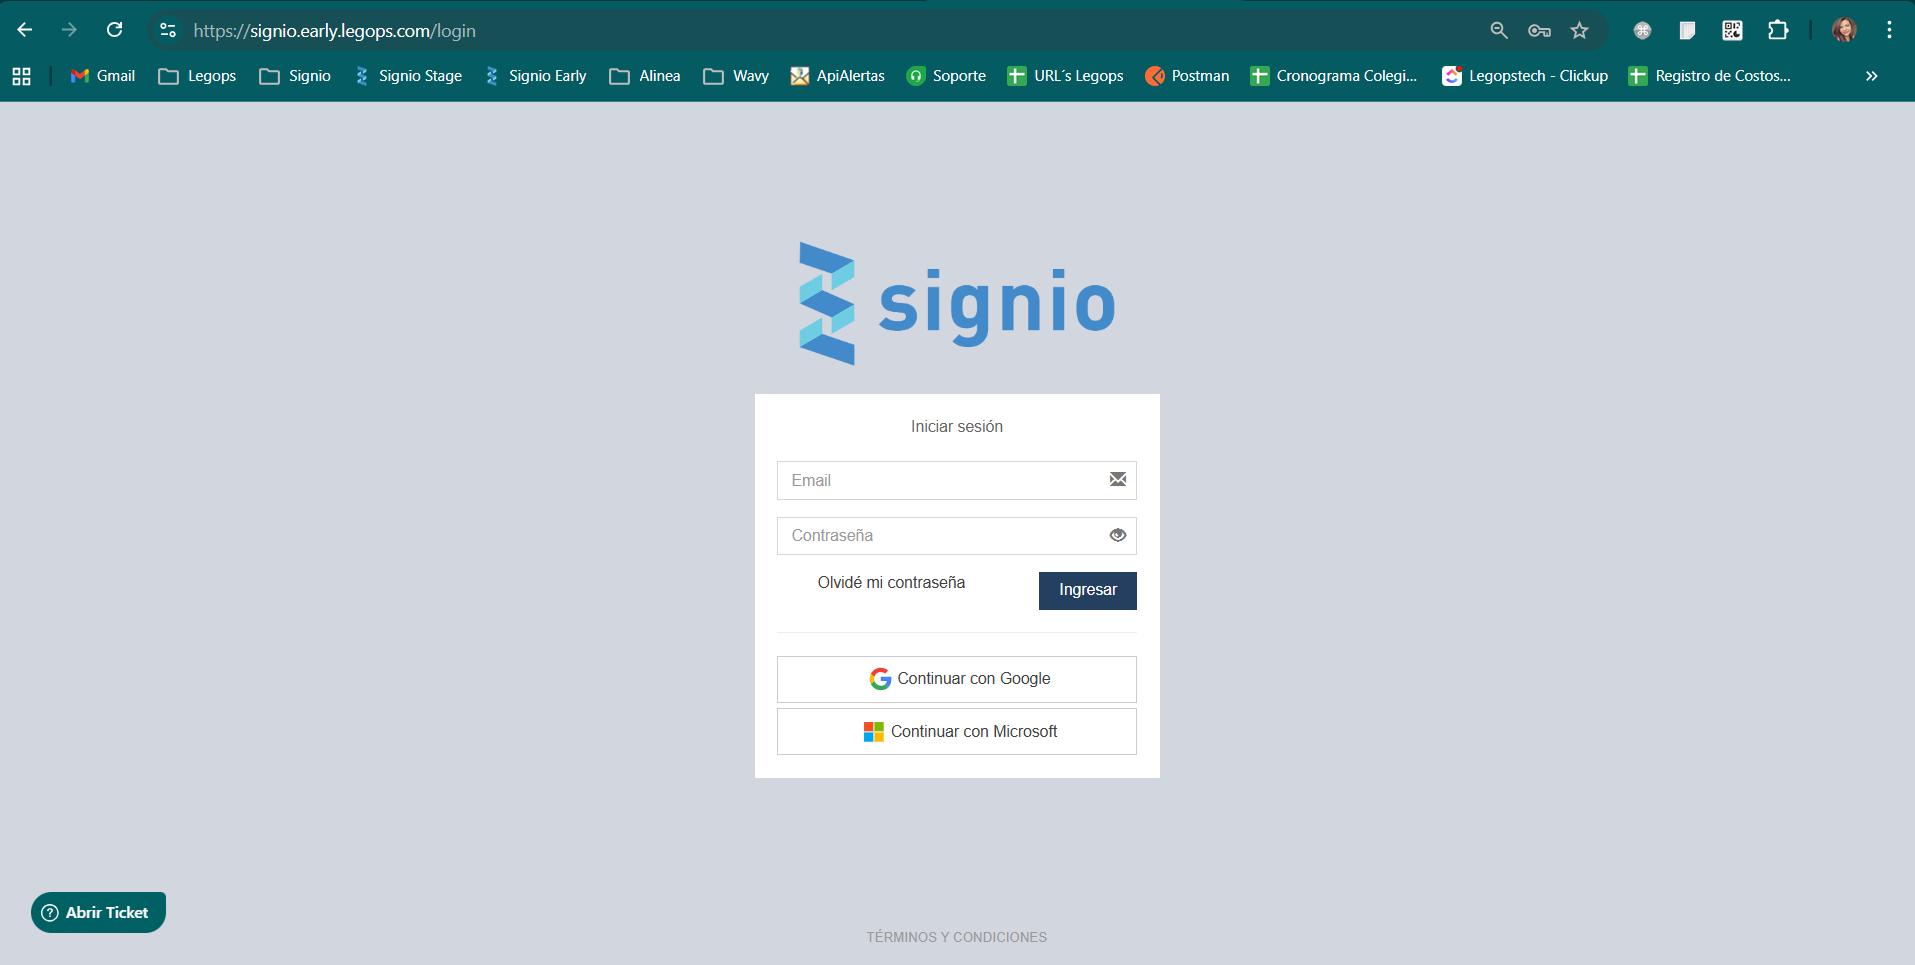Open Soporte bookmark
Viewport: 1915px width, 965px height.
coord(946,76)
